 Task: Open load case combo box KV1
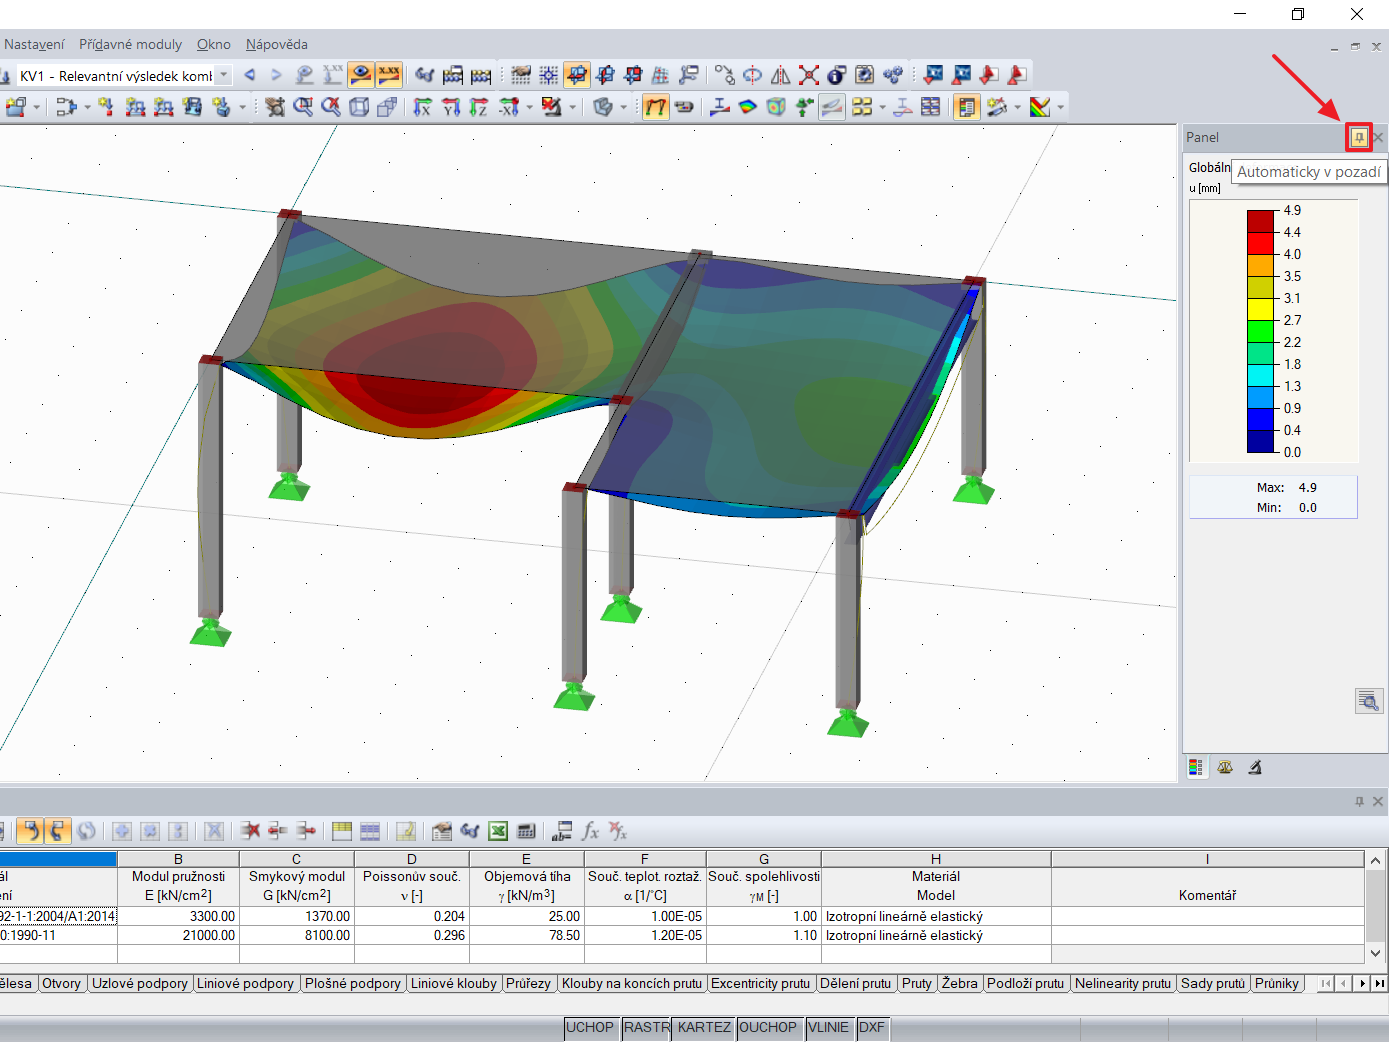[x=124, y=75]
